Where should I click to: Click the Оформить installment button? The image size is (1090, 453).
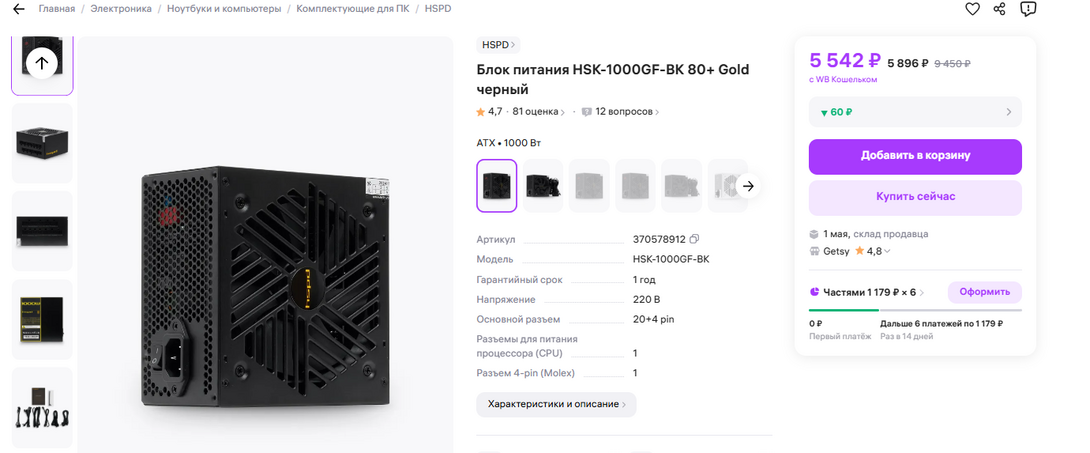pyautogui.click(x=984, y=293)
